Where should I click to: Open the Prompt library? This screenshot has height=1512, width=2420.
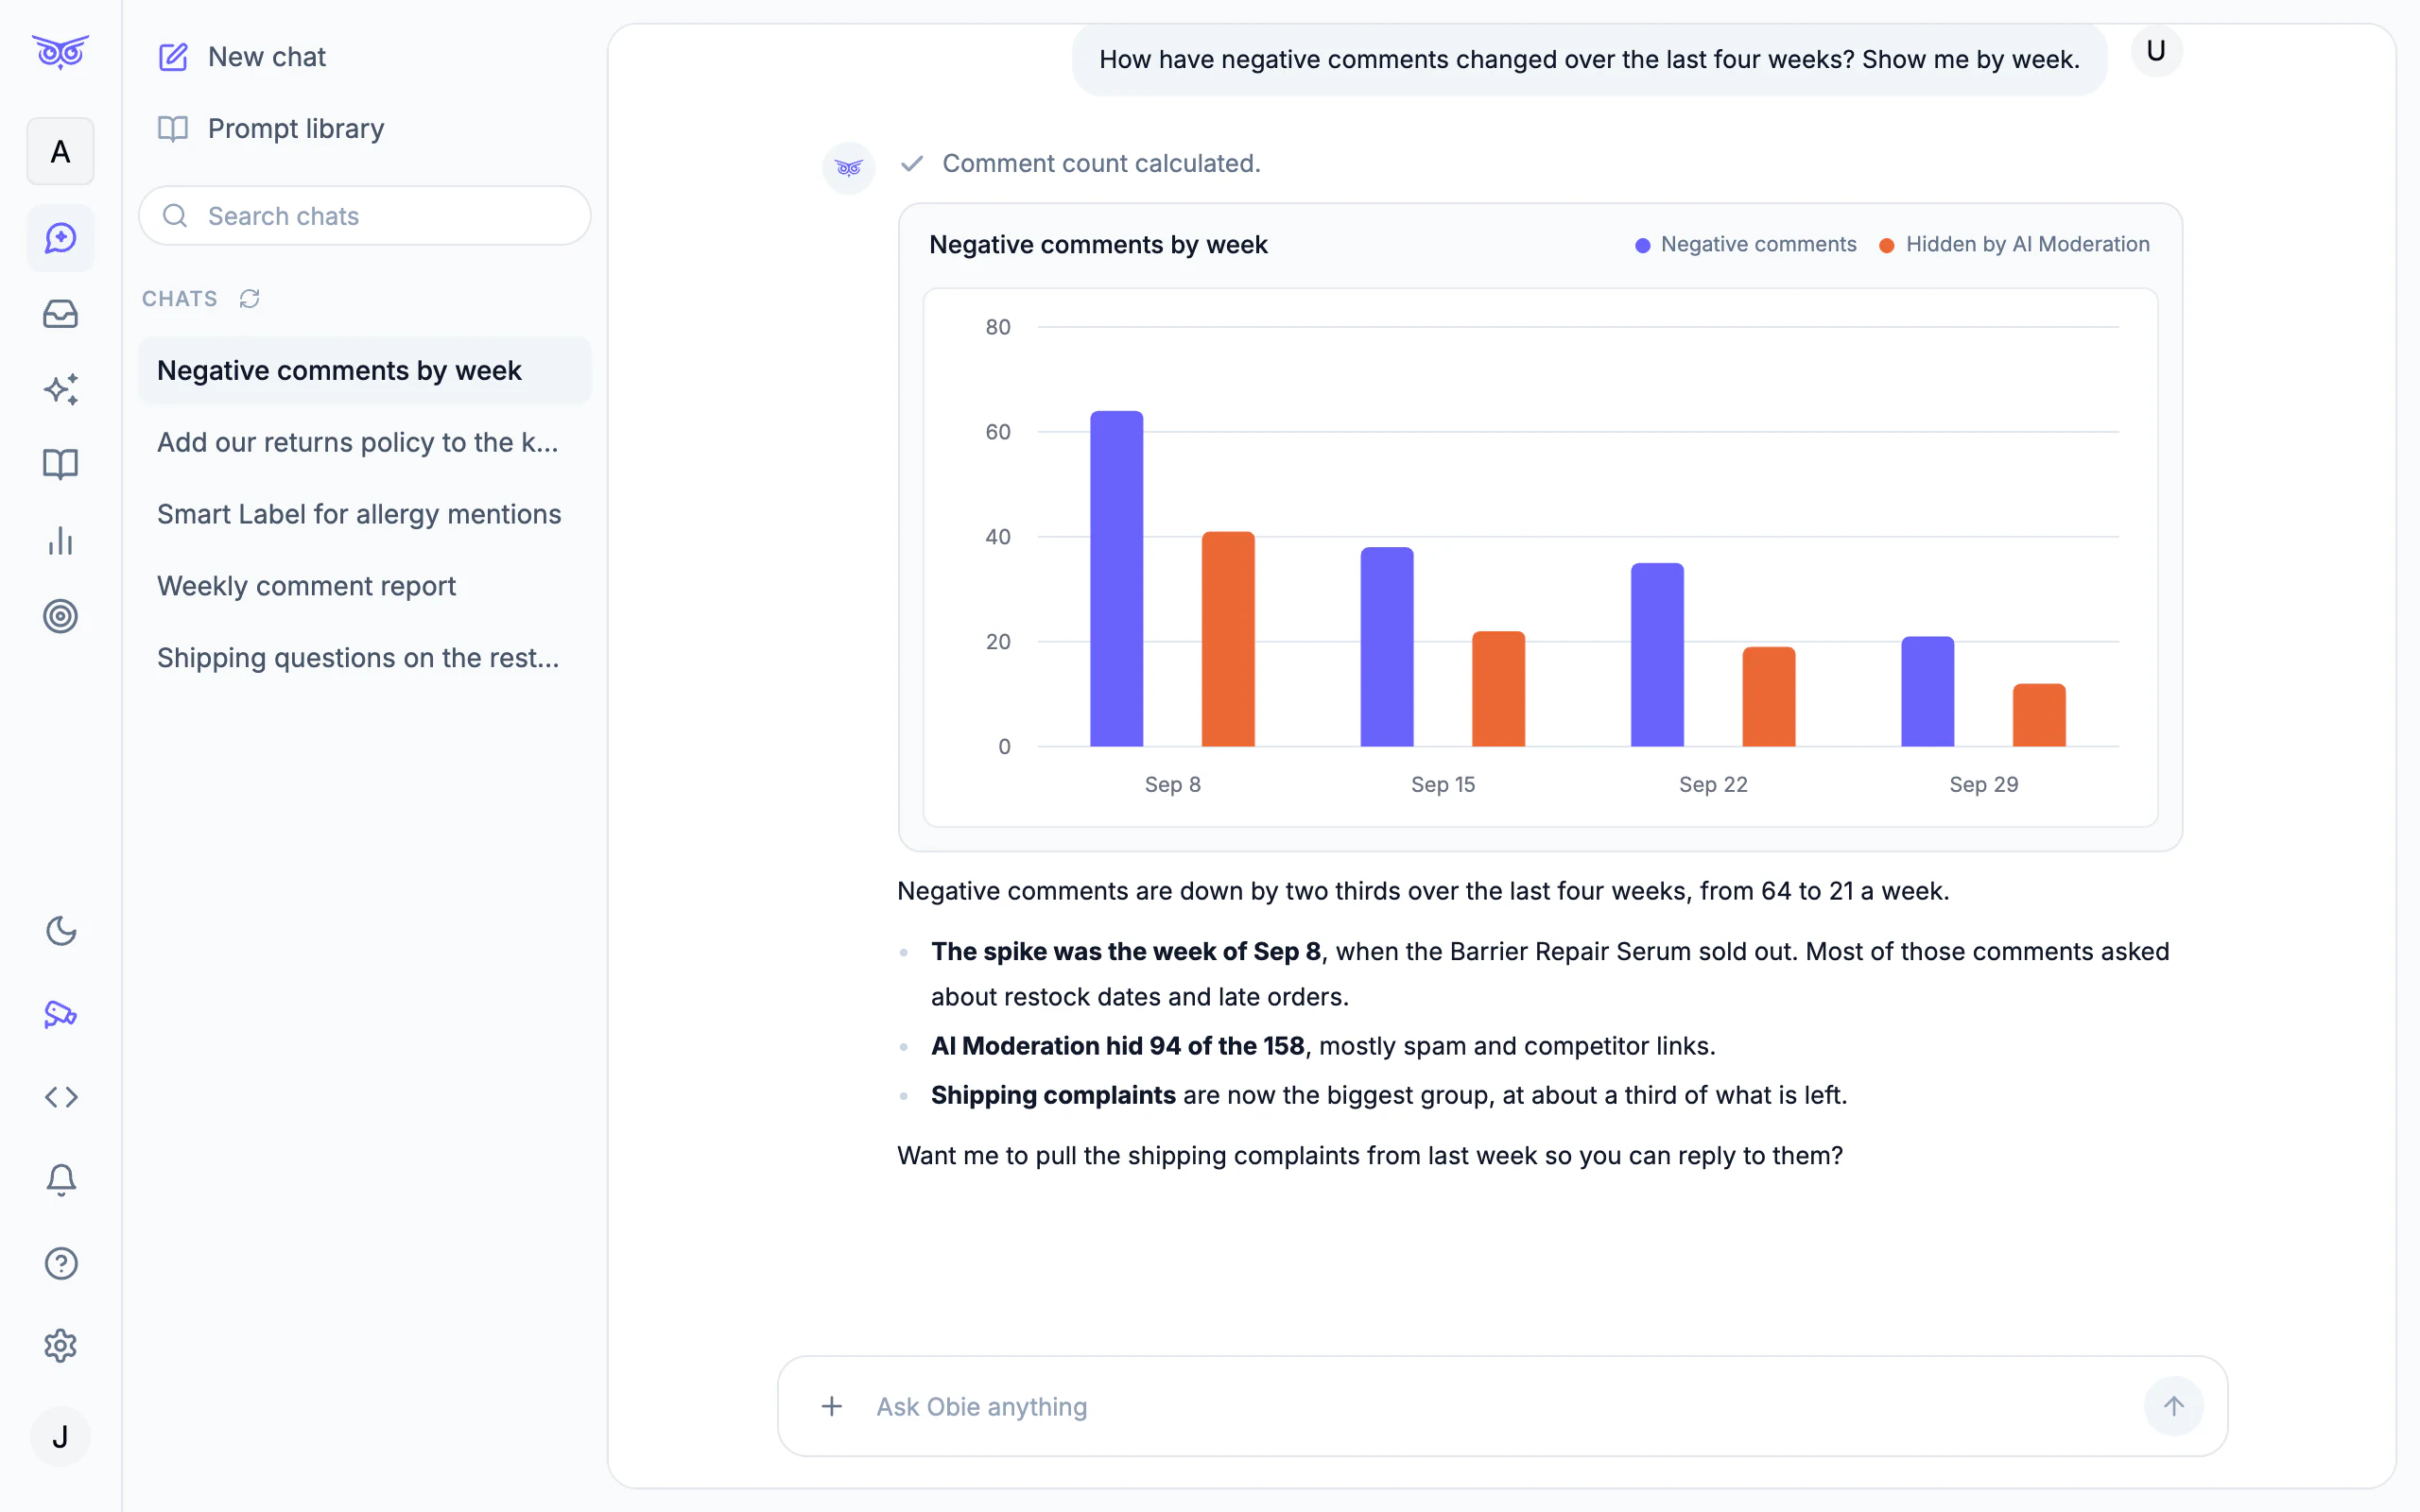click(x=271, y=129)
